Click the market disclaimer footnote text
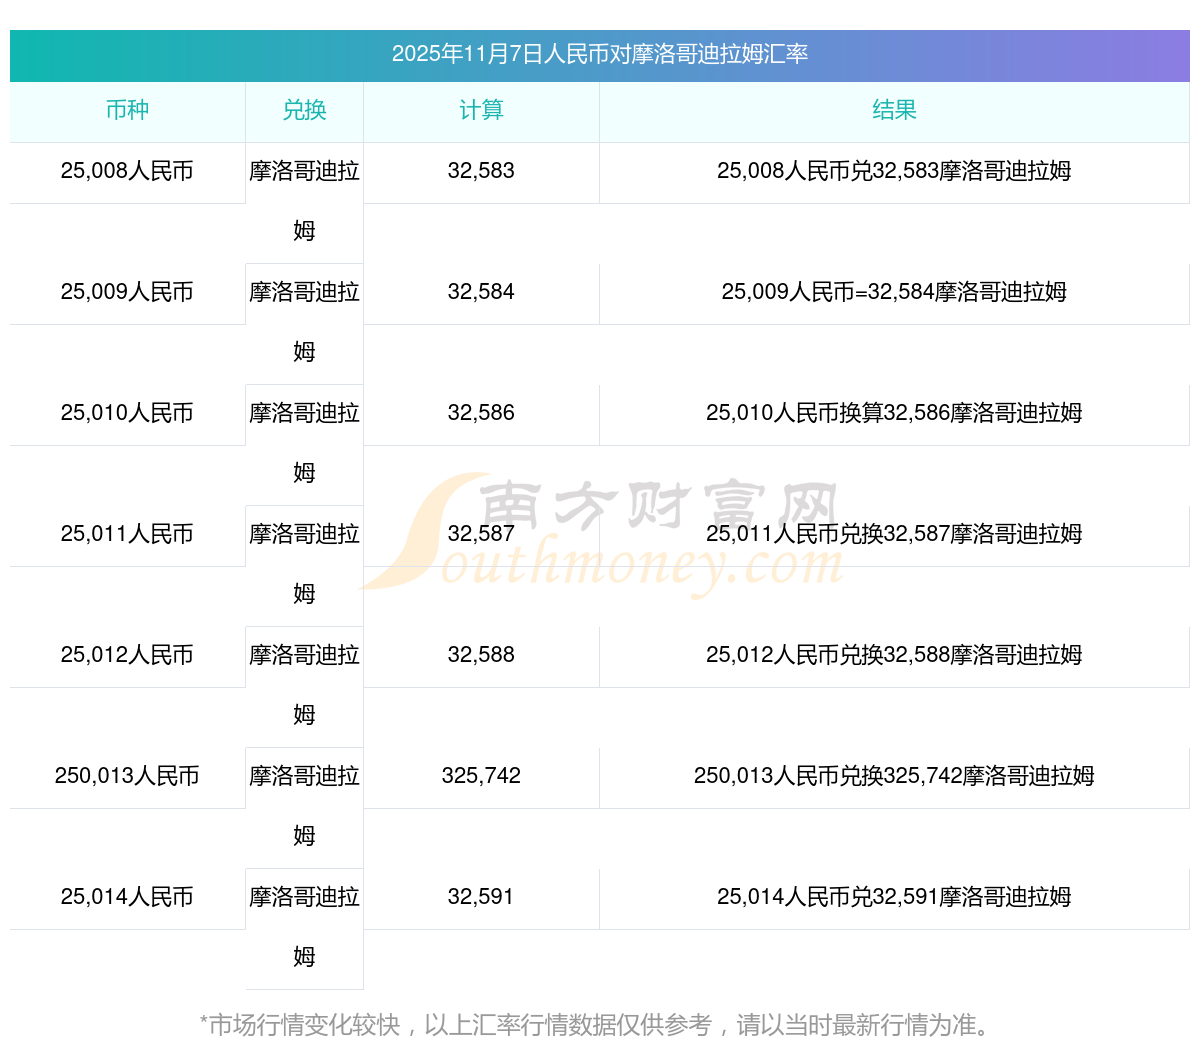This screenshot has width=1200, height=1056. click(x=597, y=1025)
